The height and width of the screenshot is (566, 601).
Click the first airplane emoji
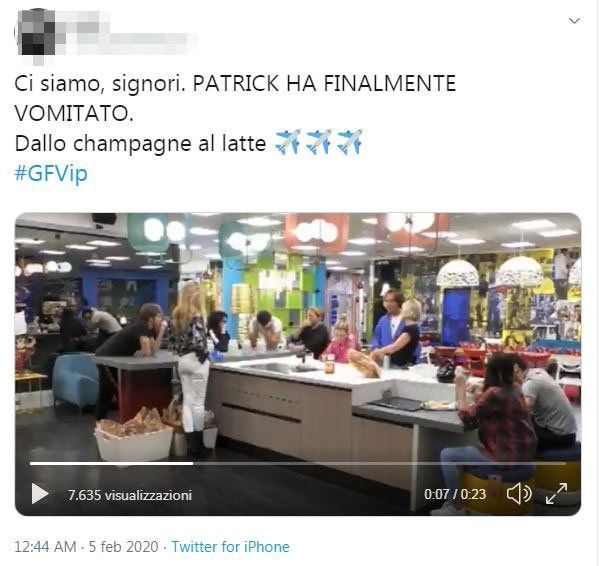pos(288,142)
